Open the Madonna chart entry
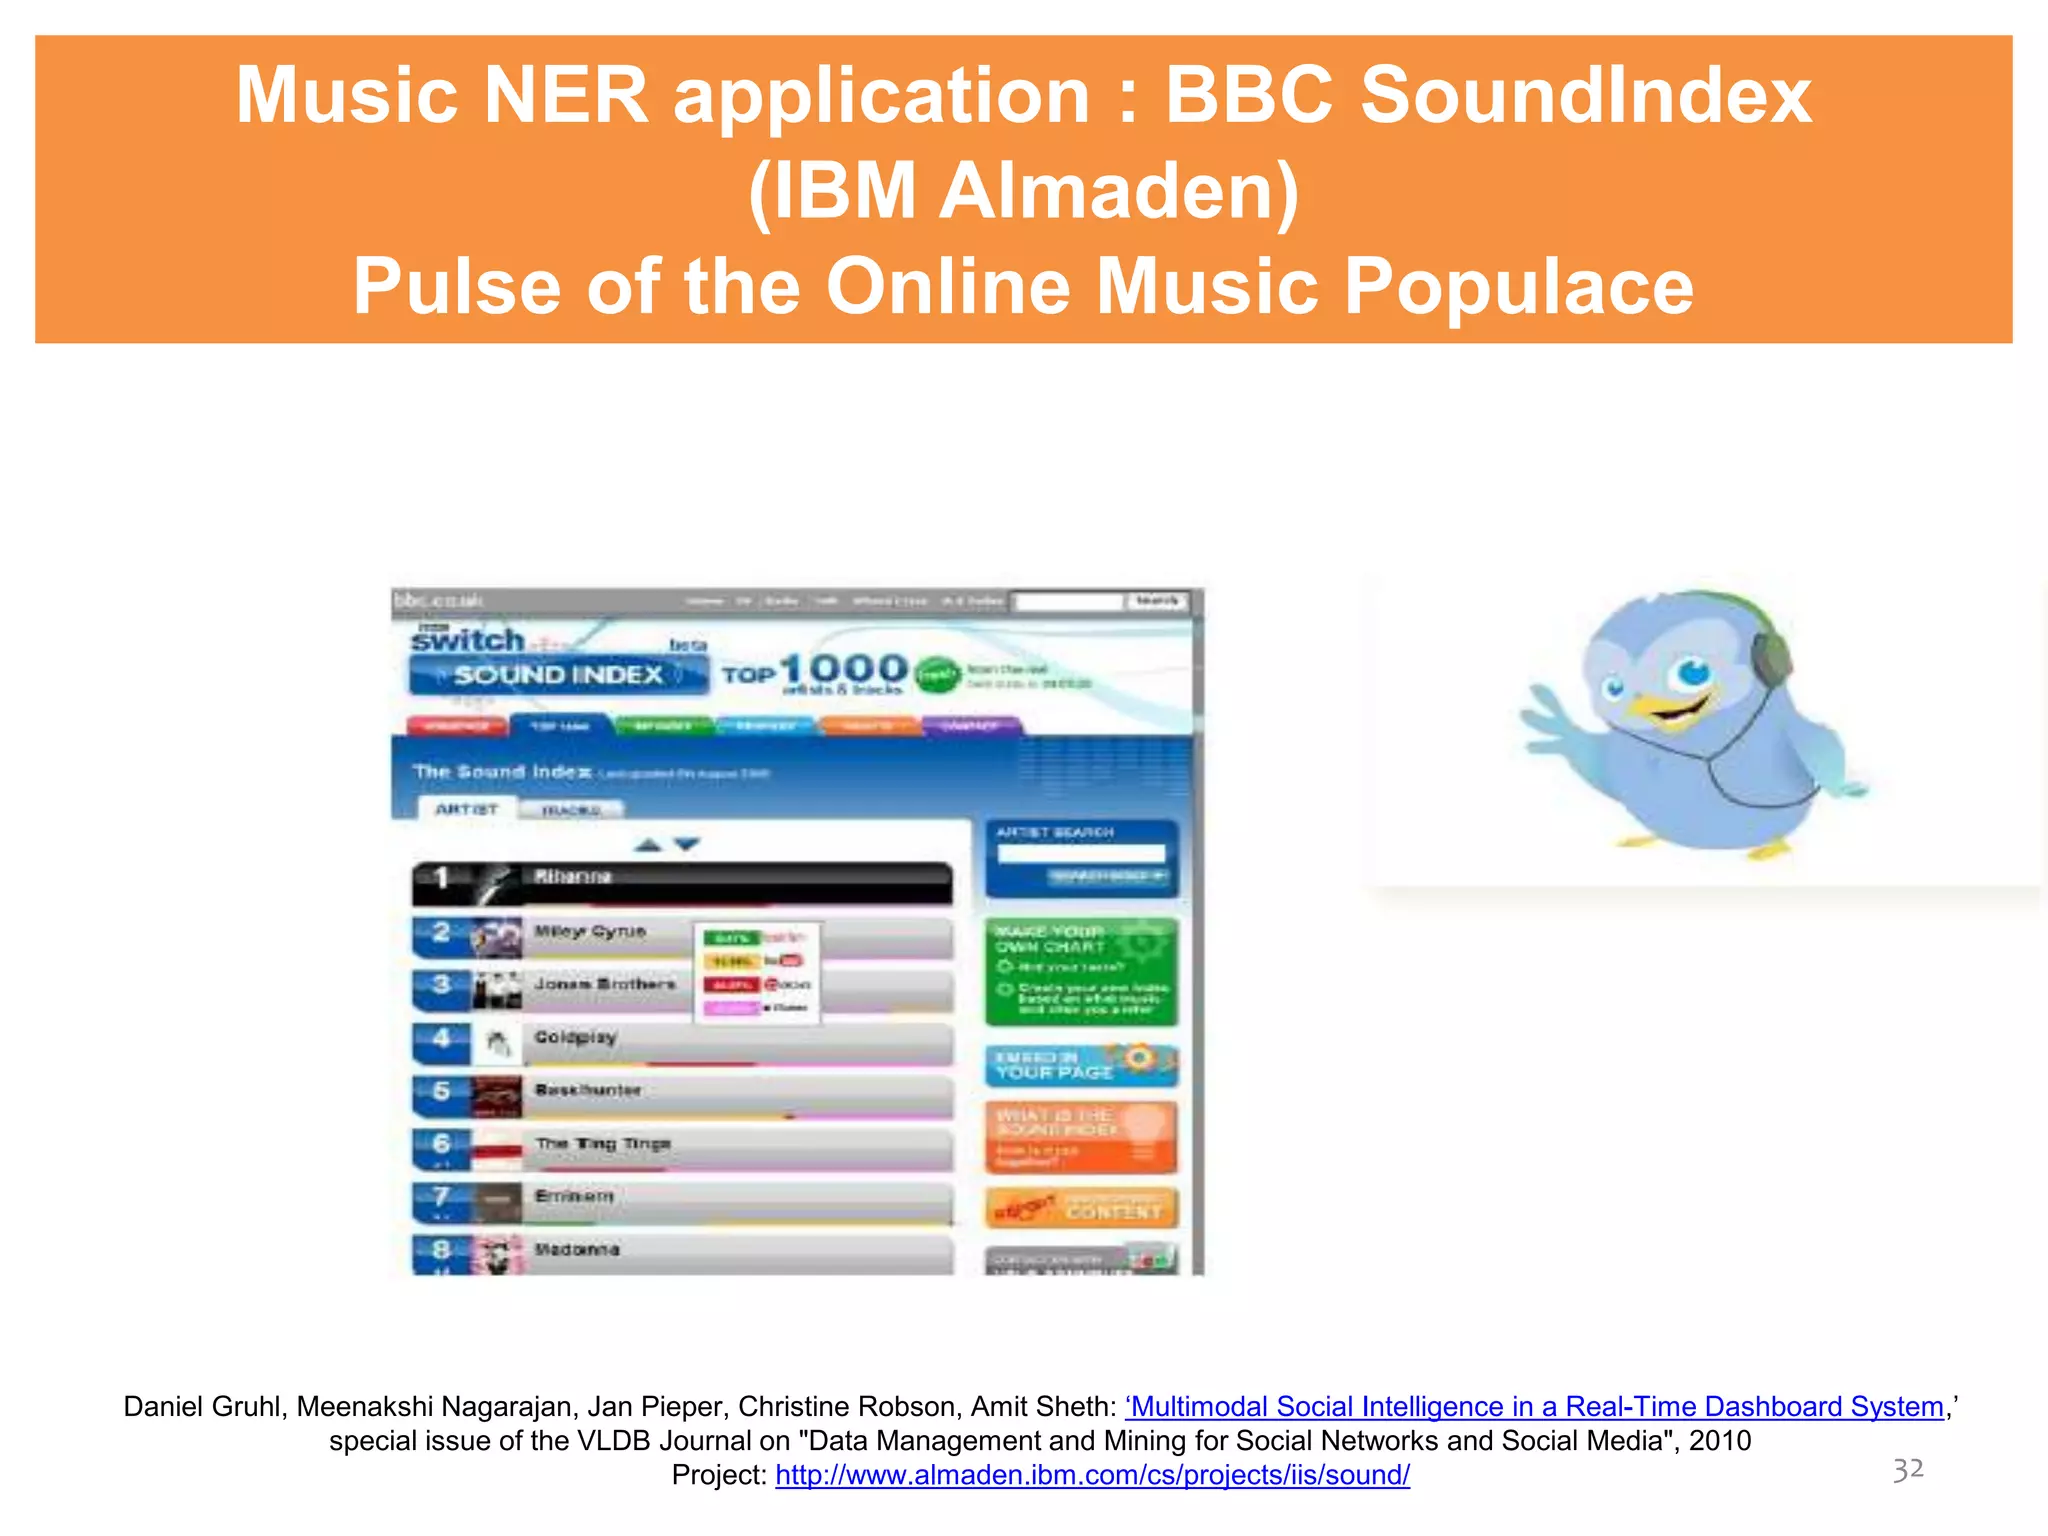The height and width of the screenshot is (1536, 2048). (682, 1255)
